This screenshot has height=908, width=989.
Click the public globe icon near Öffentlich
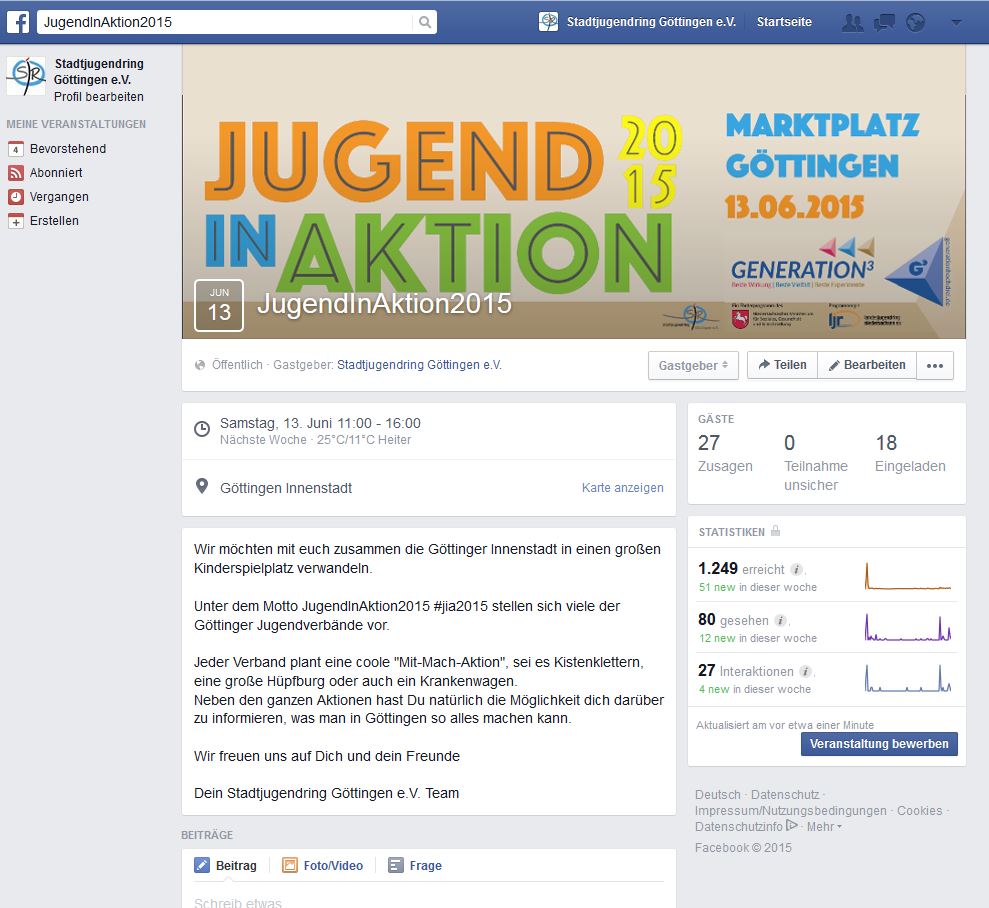(200, 365)
